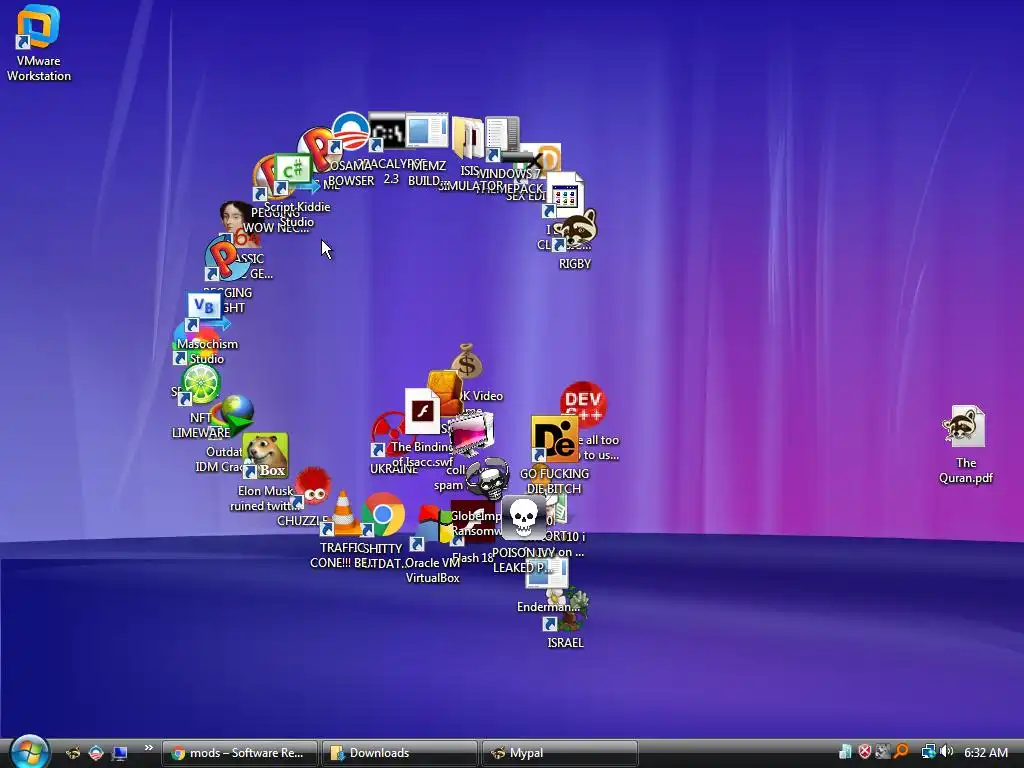Open the black C:\ command prompt icon
This screenshot has width=1024, height=768.
click(388, 132)
